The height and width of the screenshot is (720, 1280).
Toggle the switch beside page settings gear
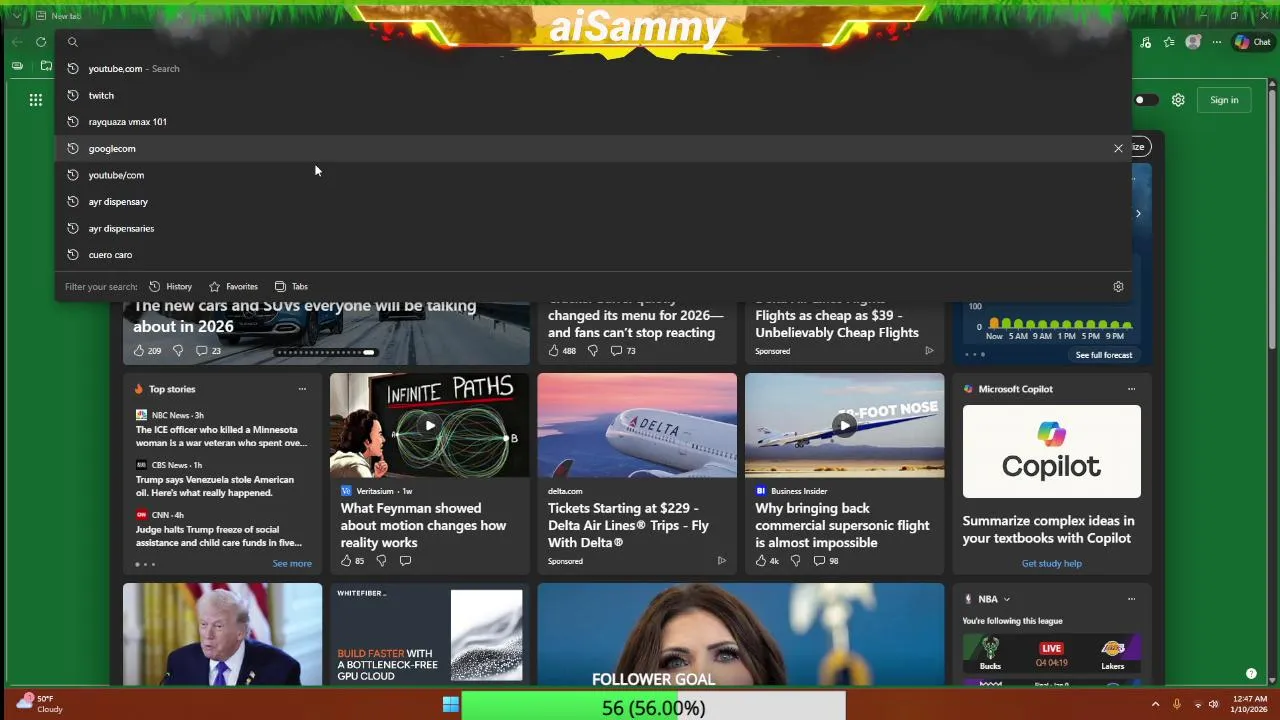click(x=1146, y=100)
